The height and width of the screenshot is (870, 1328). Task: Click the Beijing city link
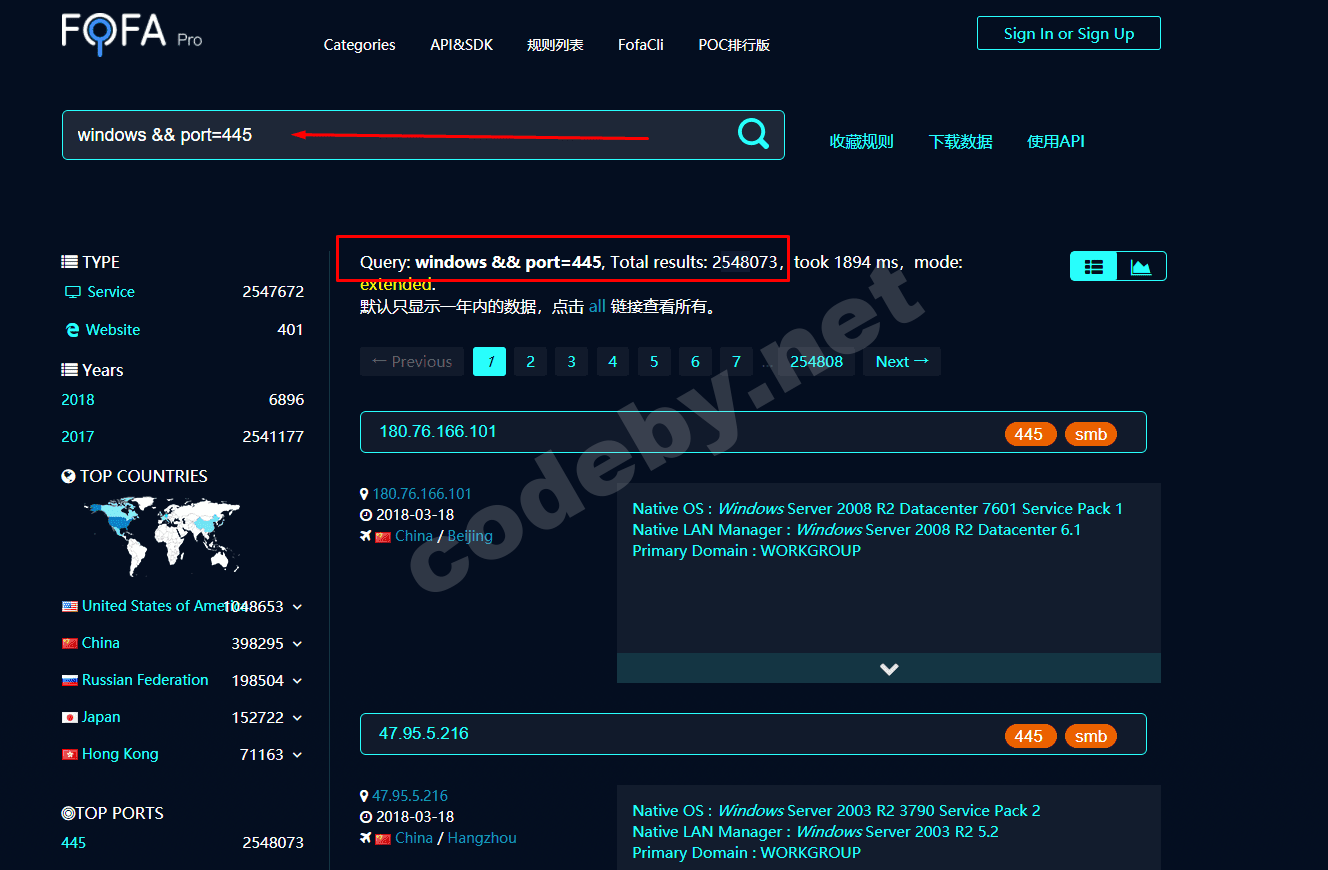(470, 536)
